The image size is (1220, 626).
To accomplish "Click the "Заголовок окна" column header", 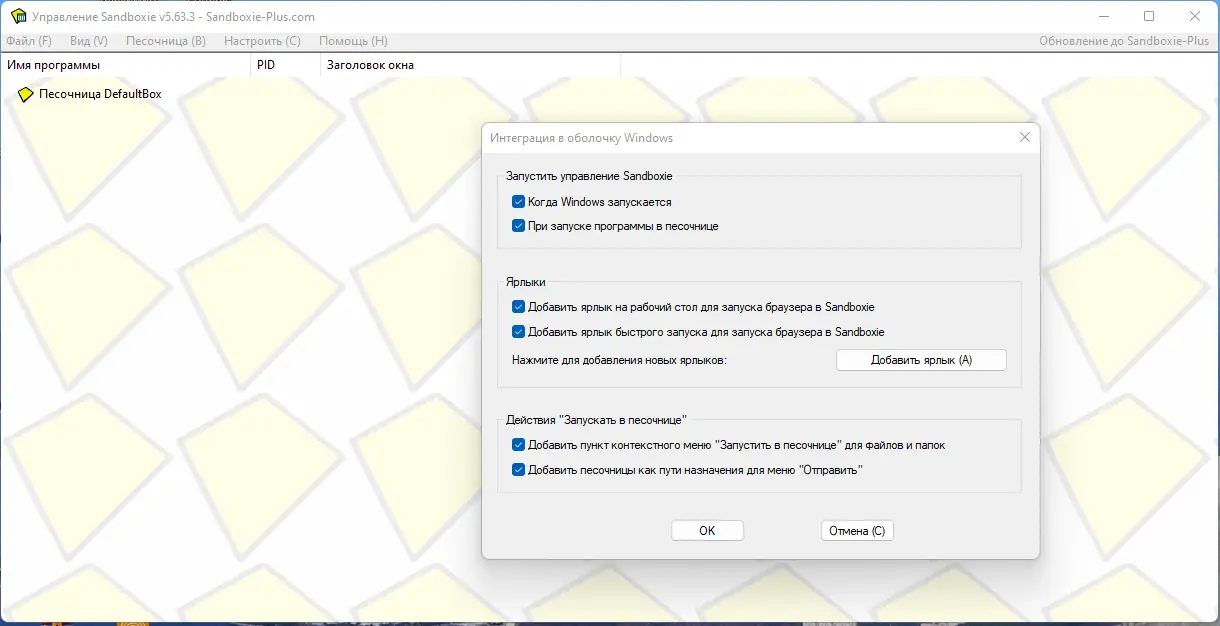I will click(470, 65).
